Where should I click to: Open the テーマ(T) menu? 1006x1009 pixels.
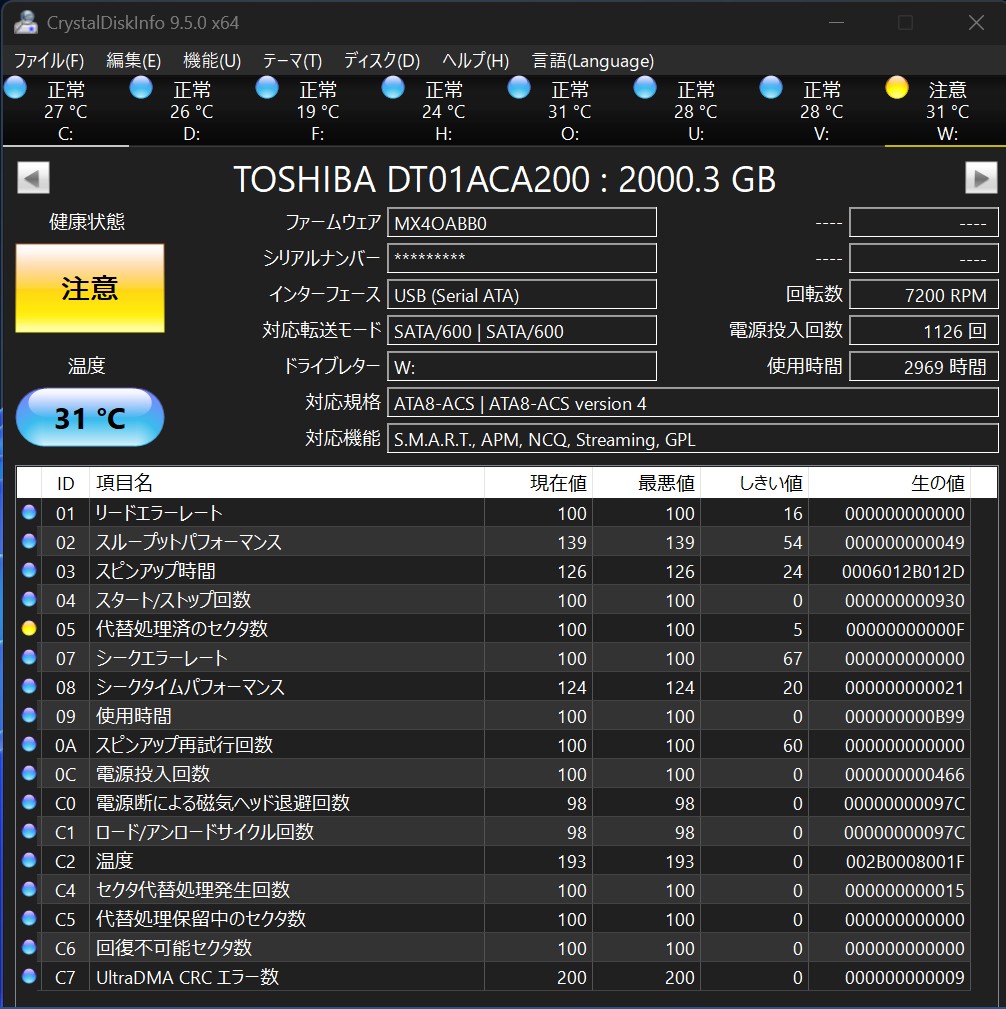click(292, 61)
